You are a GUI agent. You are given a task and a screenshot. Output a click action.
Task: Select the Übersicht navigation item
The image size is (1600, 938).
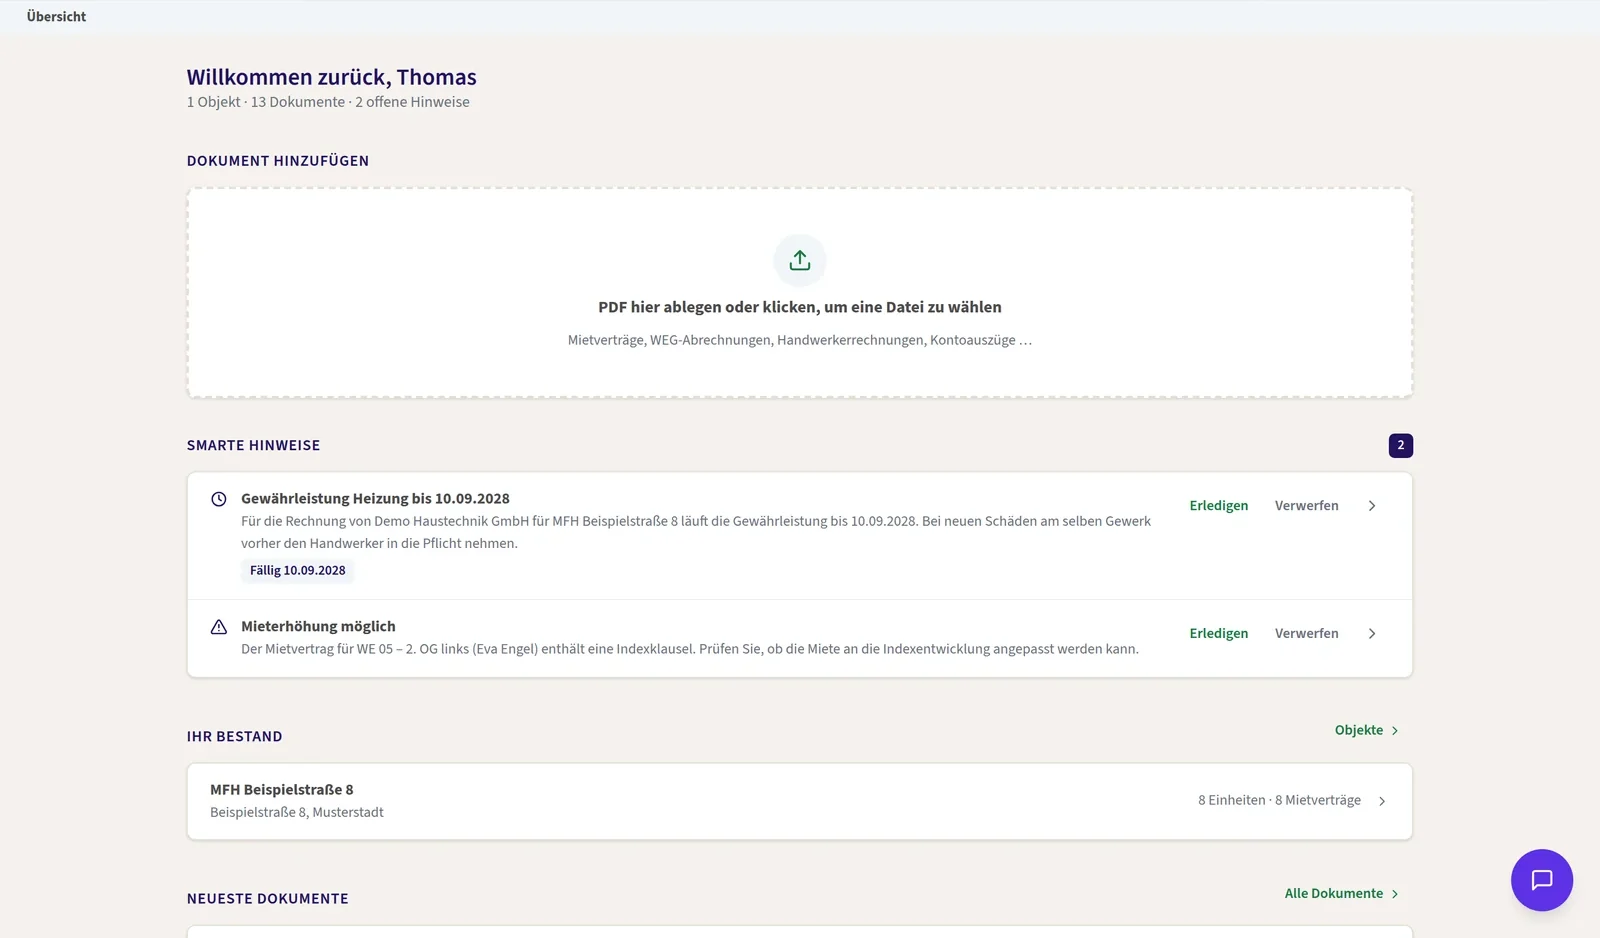(x=56, y=16)
